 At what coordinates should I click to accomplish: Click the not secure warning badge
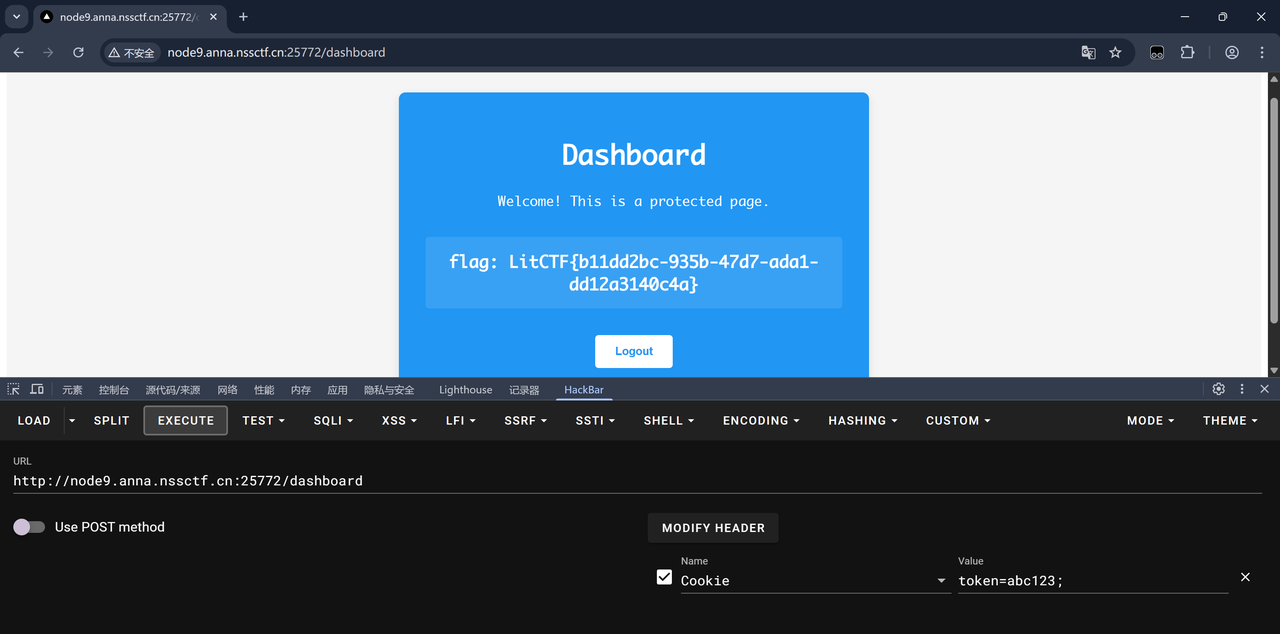tap(132, 52)
